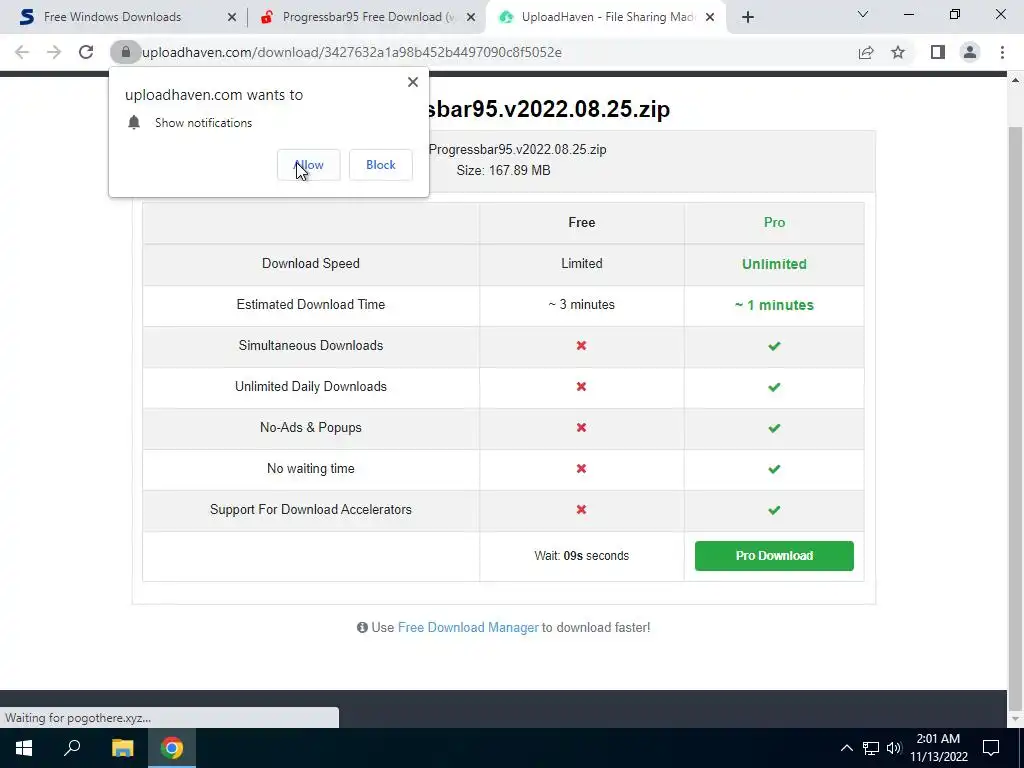Click green check for No-Ads & Popups

[x=775, y=428]
